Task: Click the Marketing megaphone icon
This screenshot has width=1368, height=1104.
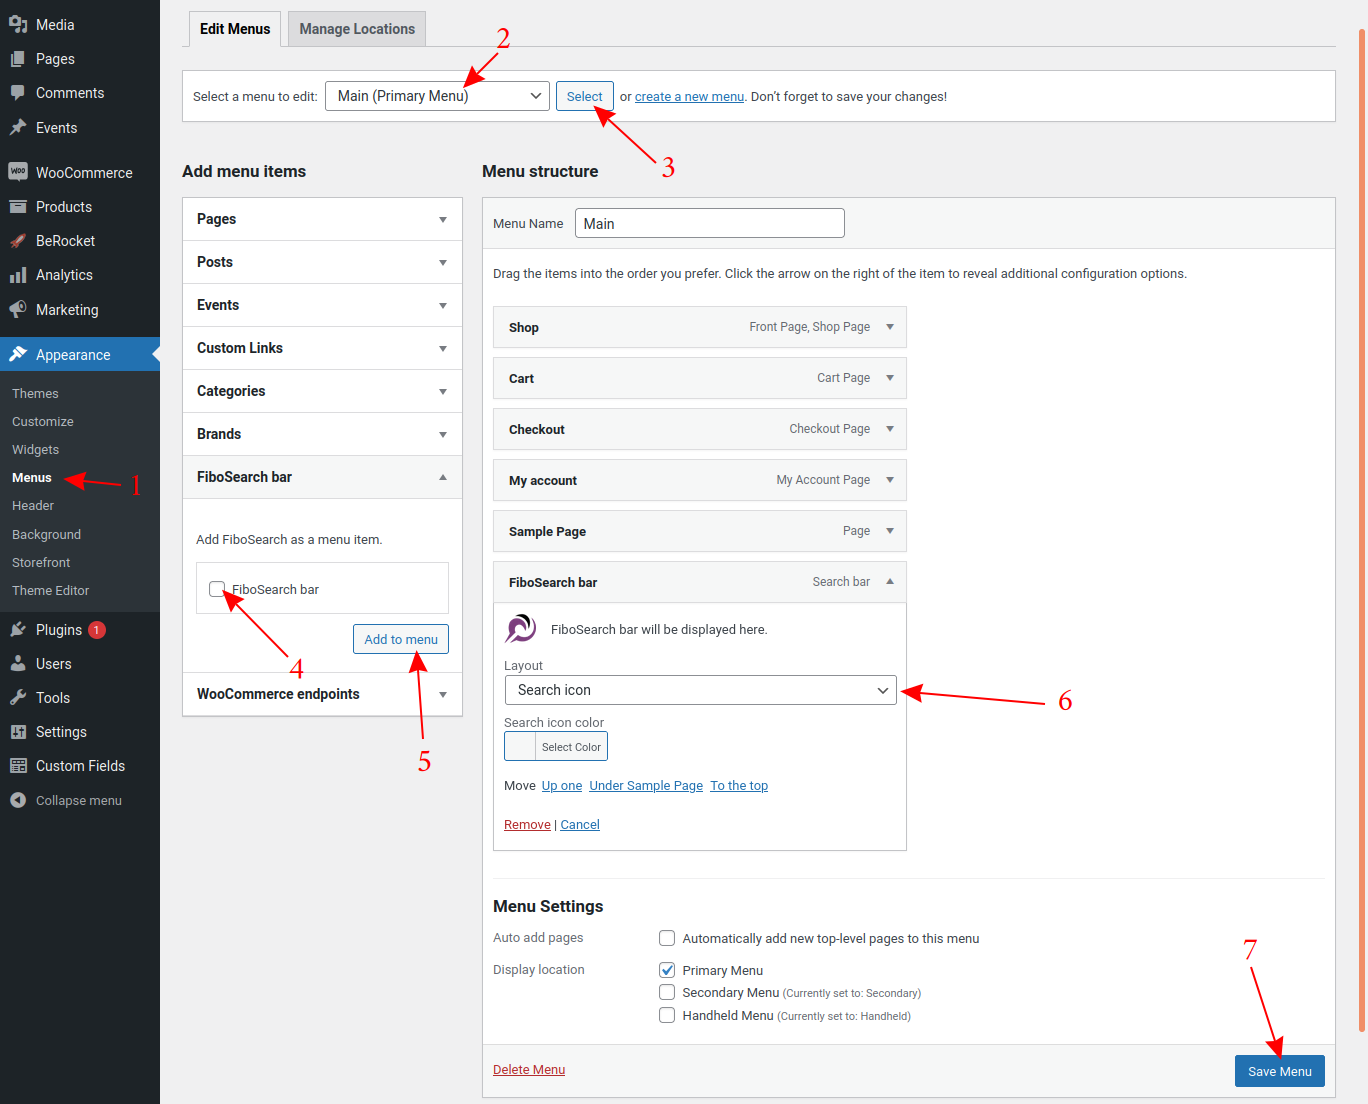Action: point(20,309)
